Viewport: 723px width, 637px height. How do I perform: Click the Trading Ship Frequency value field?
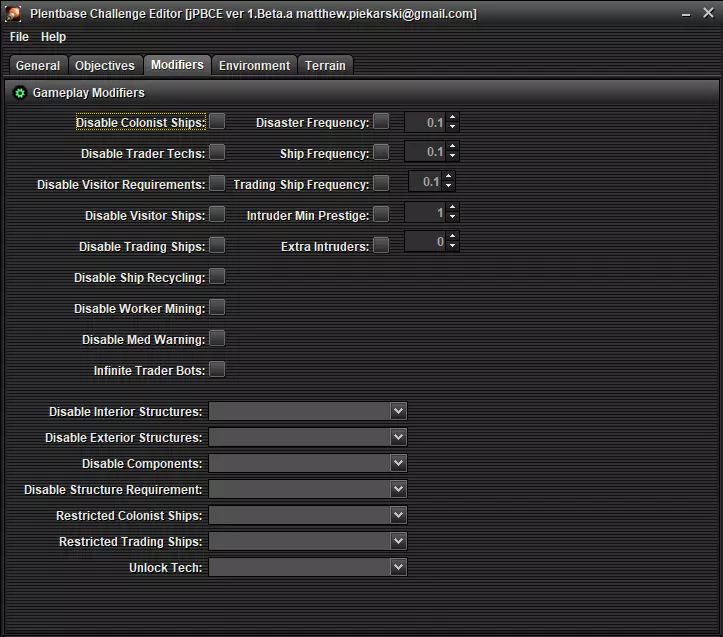(426, 181)
